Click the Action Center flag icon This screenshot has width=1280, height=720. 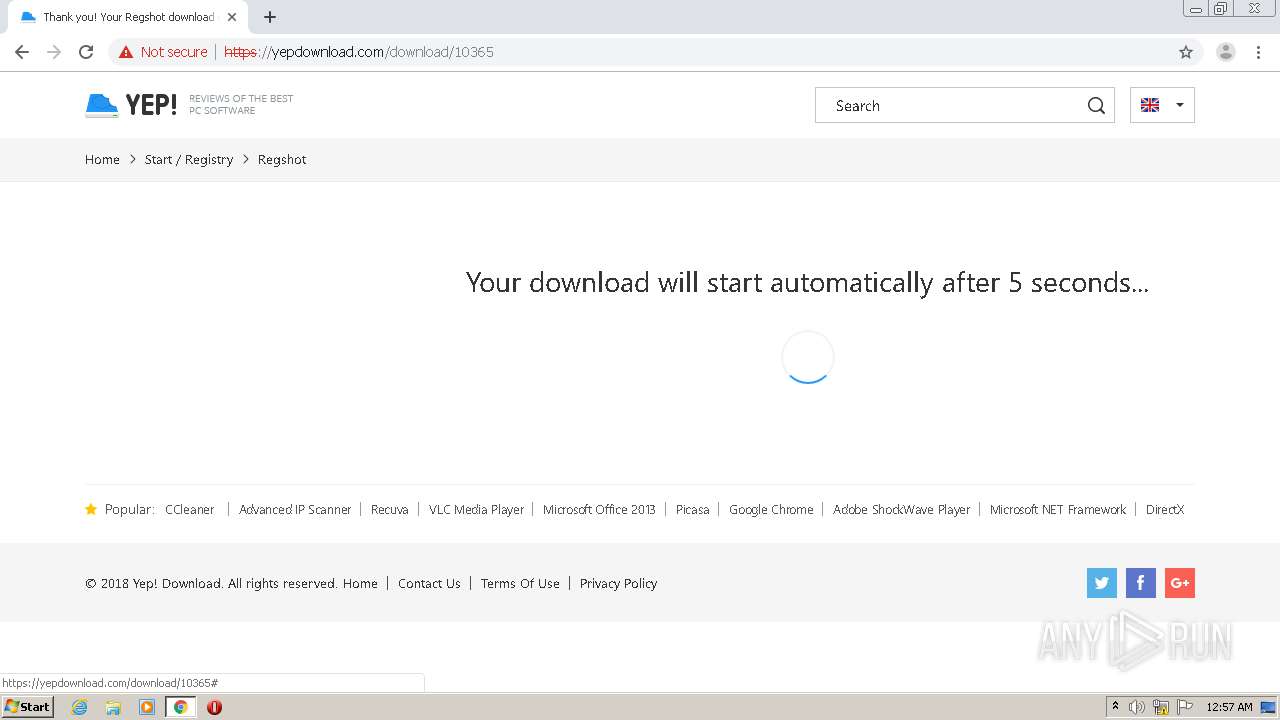tap(1185, 707)
